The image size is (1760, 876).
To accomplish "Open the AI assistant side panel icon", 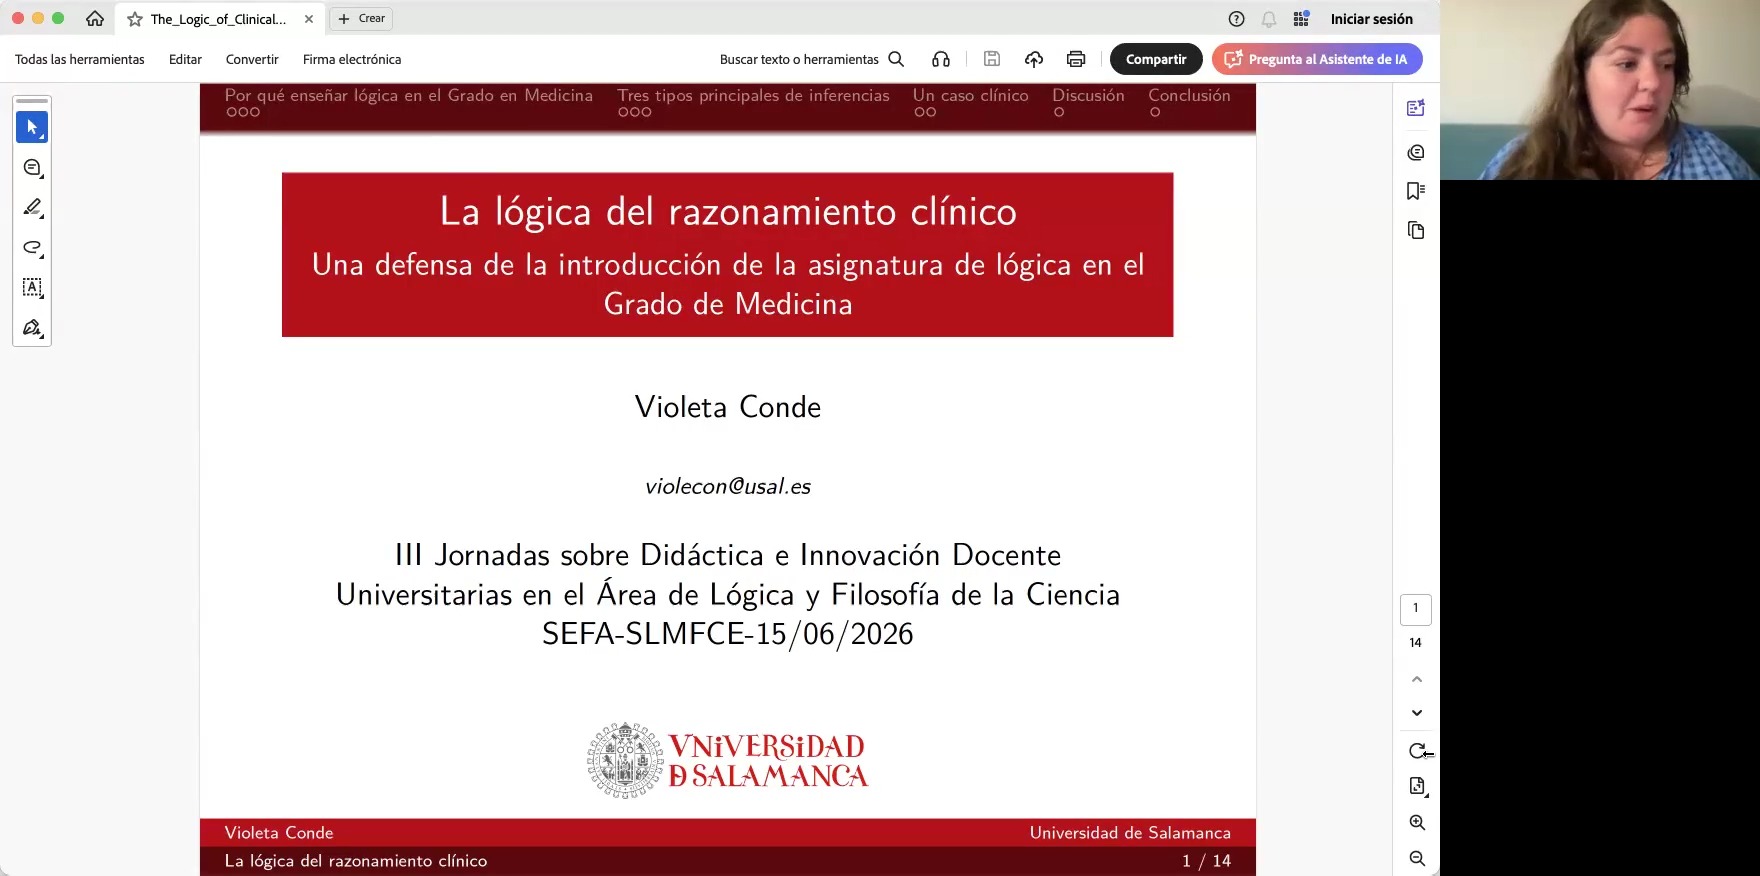I will click(1416, 108).
